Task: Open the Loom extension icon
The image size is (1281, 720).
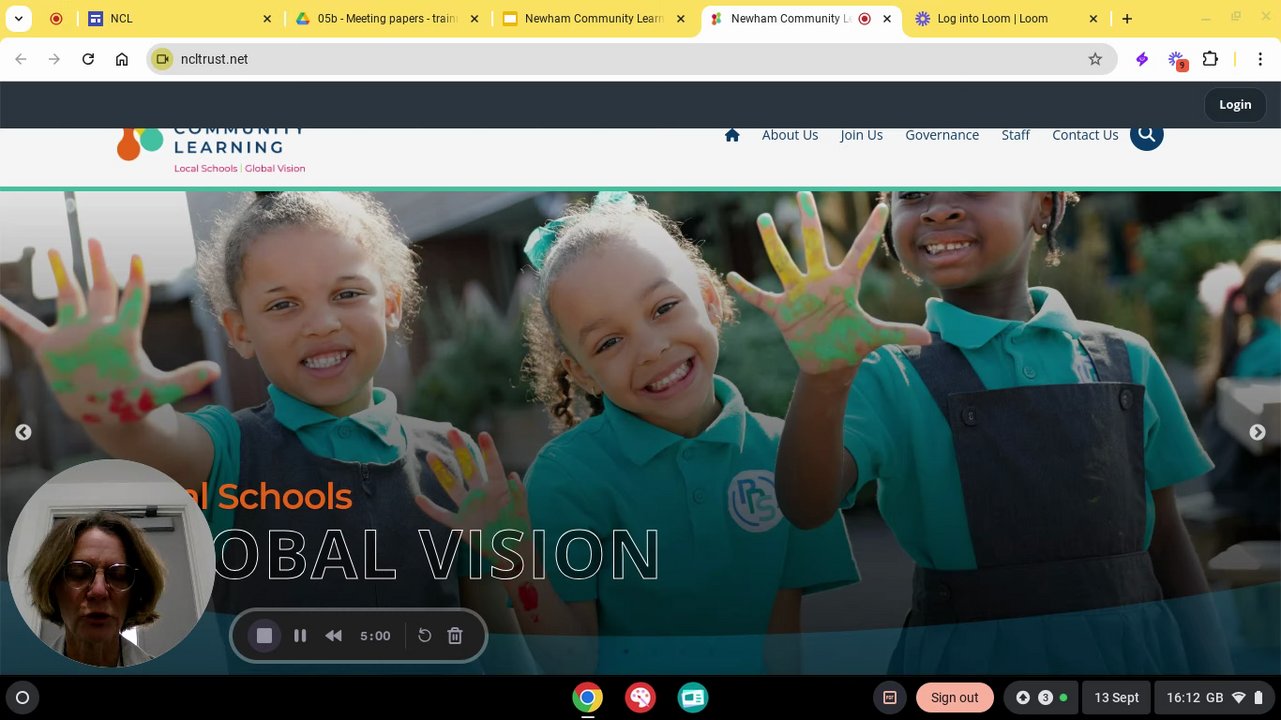Action: [x=1176, y=60]
